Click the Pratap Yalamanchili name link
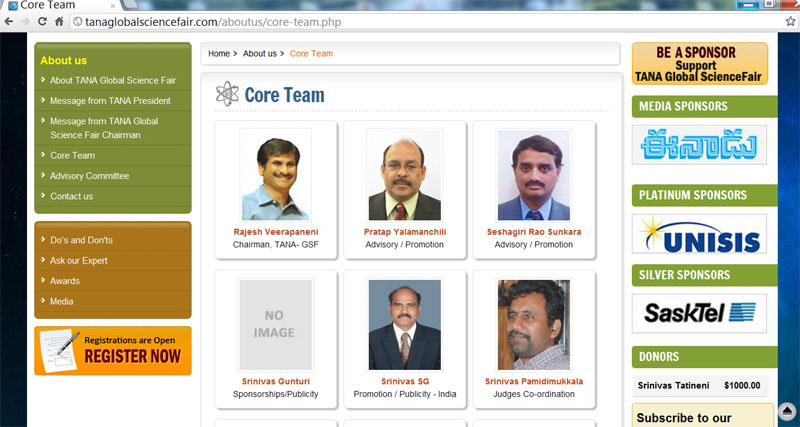This screenshot has width=800, height=427. [x=404, y=232]
